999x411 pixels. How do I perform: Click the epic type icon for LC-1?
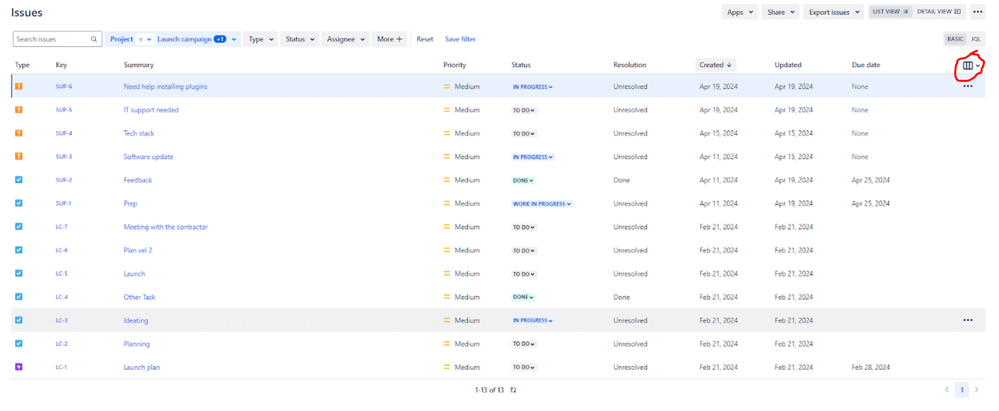coord(18,367)
